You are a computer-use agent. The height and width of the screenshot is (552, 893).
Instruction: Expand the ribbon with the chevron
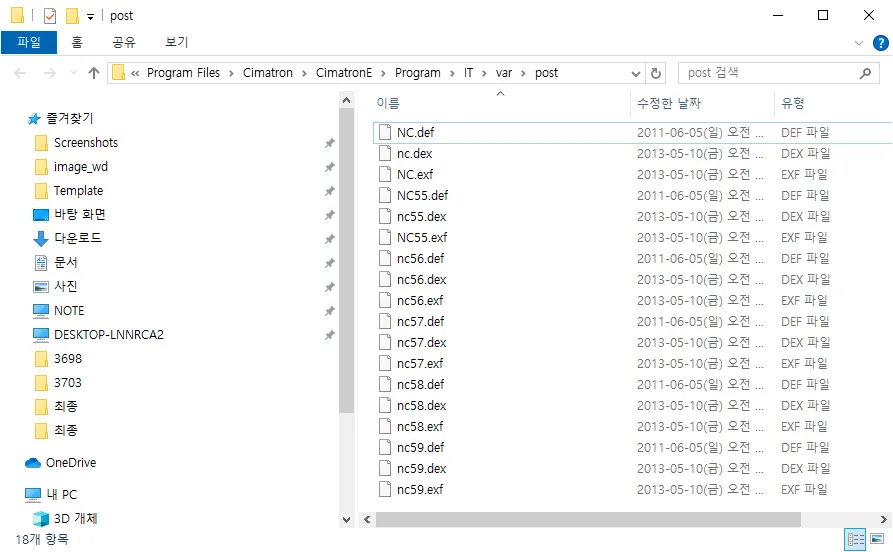click(859, 43)
